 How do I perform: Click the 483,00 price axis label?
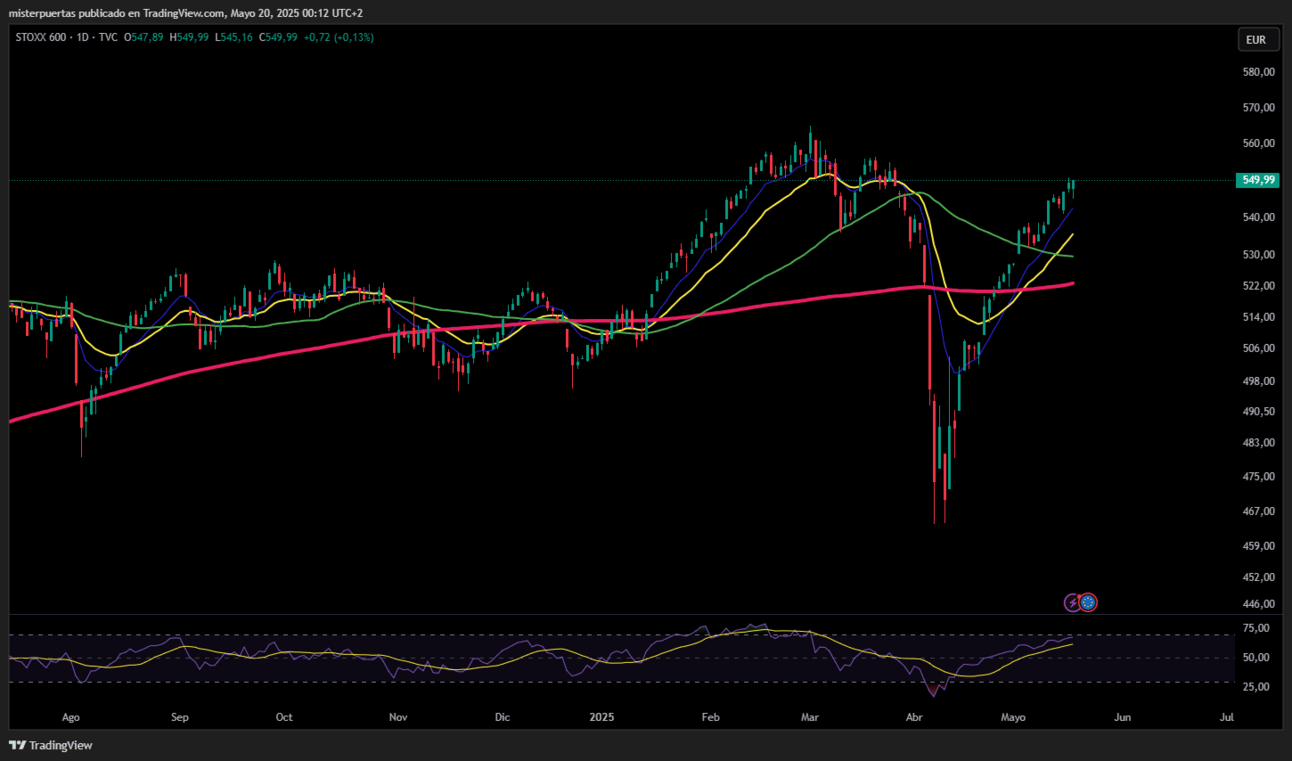click(1258, 442)
